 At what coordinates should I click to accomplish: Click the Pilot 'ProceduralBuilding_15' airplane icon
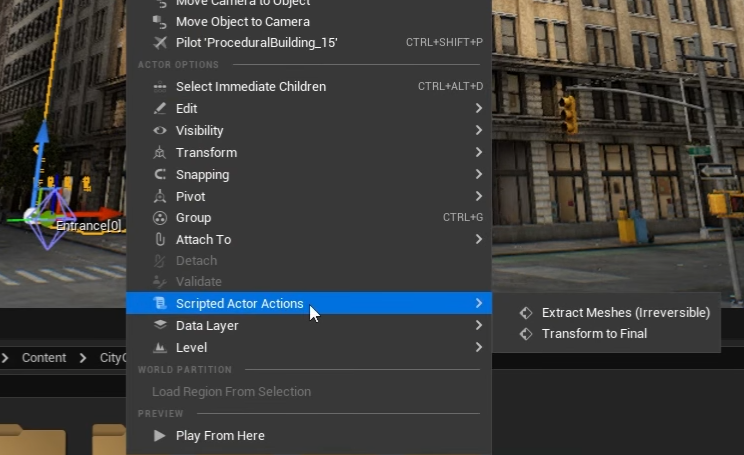[159, 42]
